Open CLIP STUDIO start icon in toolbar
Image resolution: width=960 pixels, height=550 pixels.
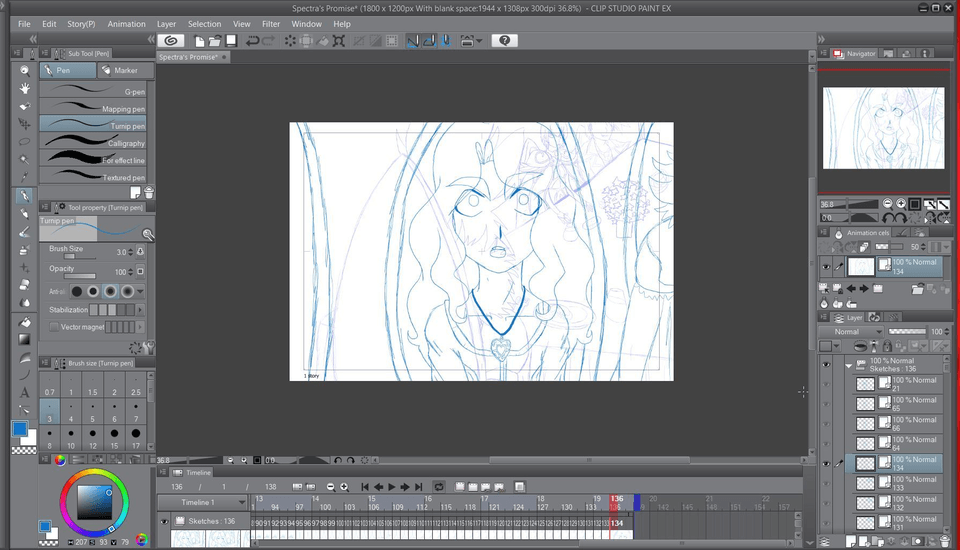point(172,41)
